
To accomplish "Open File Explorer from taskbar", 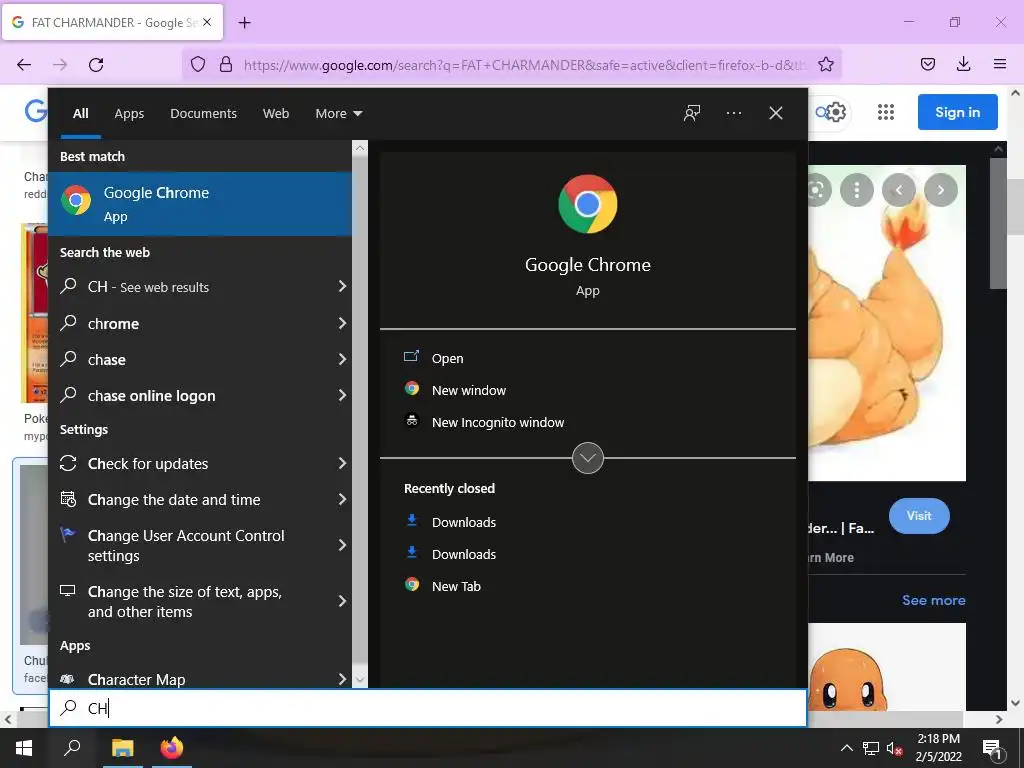I will tap(122, 748).
